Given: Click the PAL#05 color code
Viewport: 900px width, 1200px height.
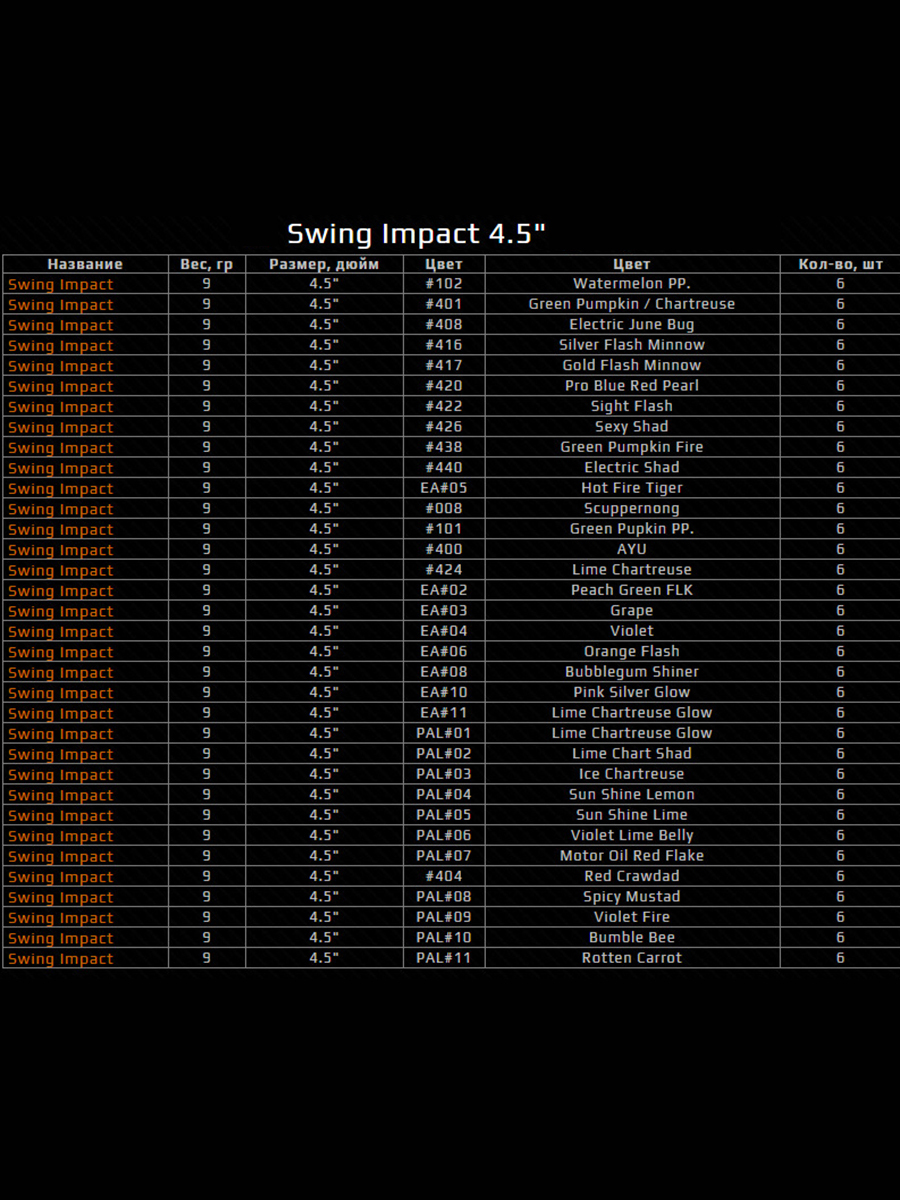Looking at the screenshot, I should point(444,815).
